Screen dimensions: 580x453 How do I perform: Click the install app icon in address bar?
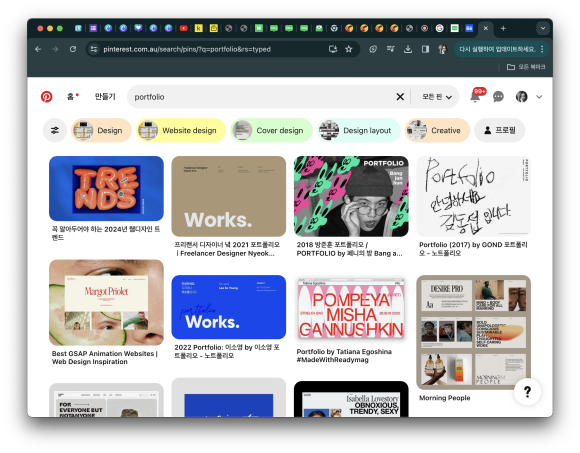tap(333, 49)
